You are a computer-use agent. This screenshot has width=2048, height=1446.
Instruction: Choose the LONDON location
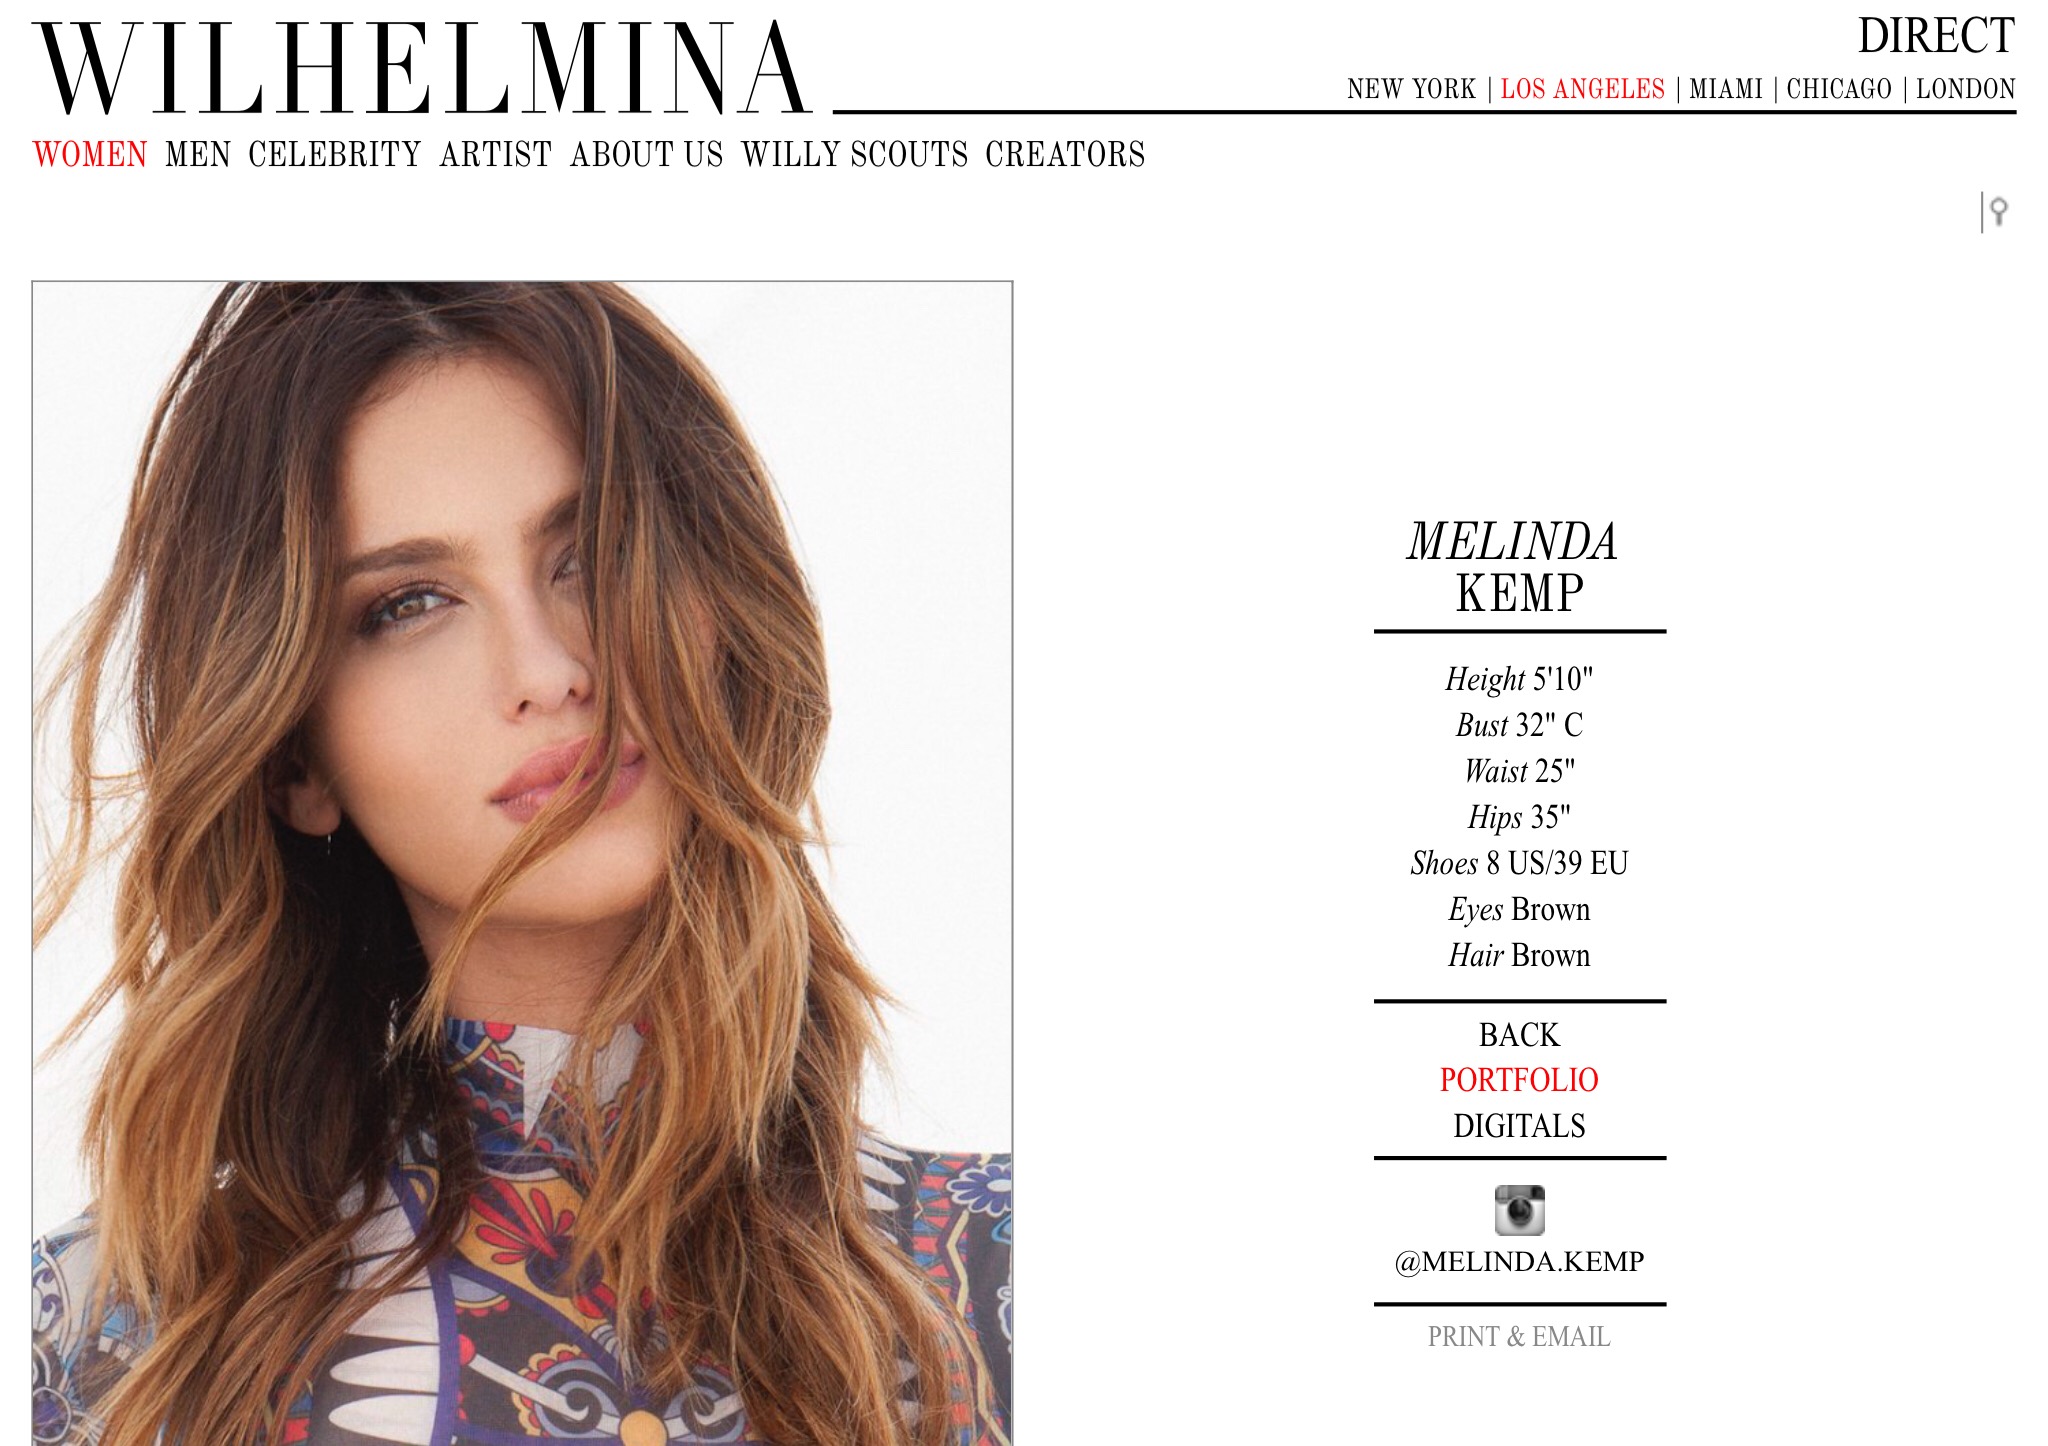point(1965,89)
